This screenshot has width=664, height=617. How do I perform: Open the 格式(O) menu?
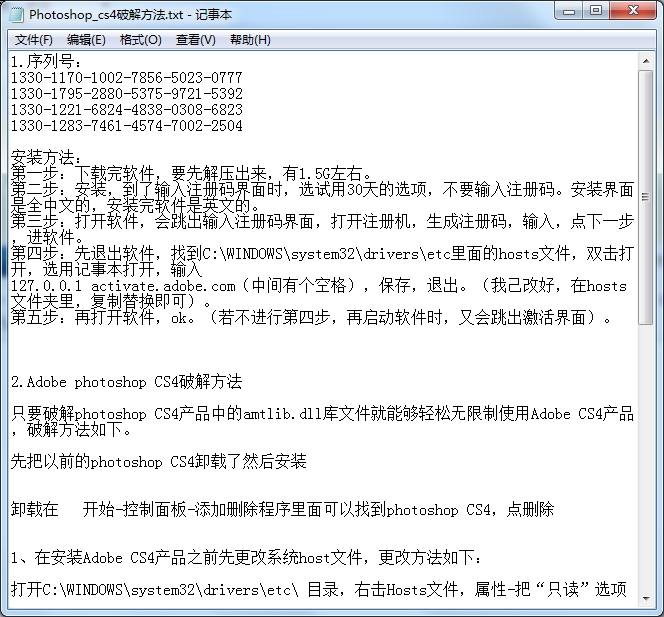point(141,40)
